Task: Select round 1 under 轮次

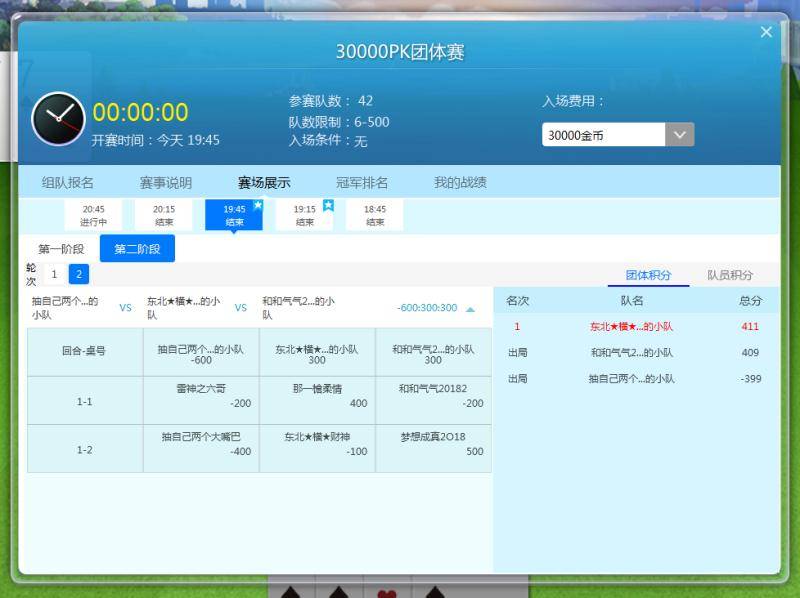Action: coord(55,273)
